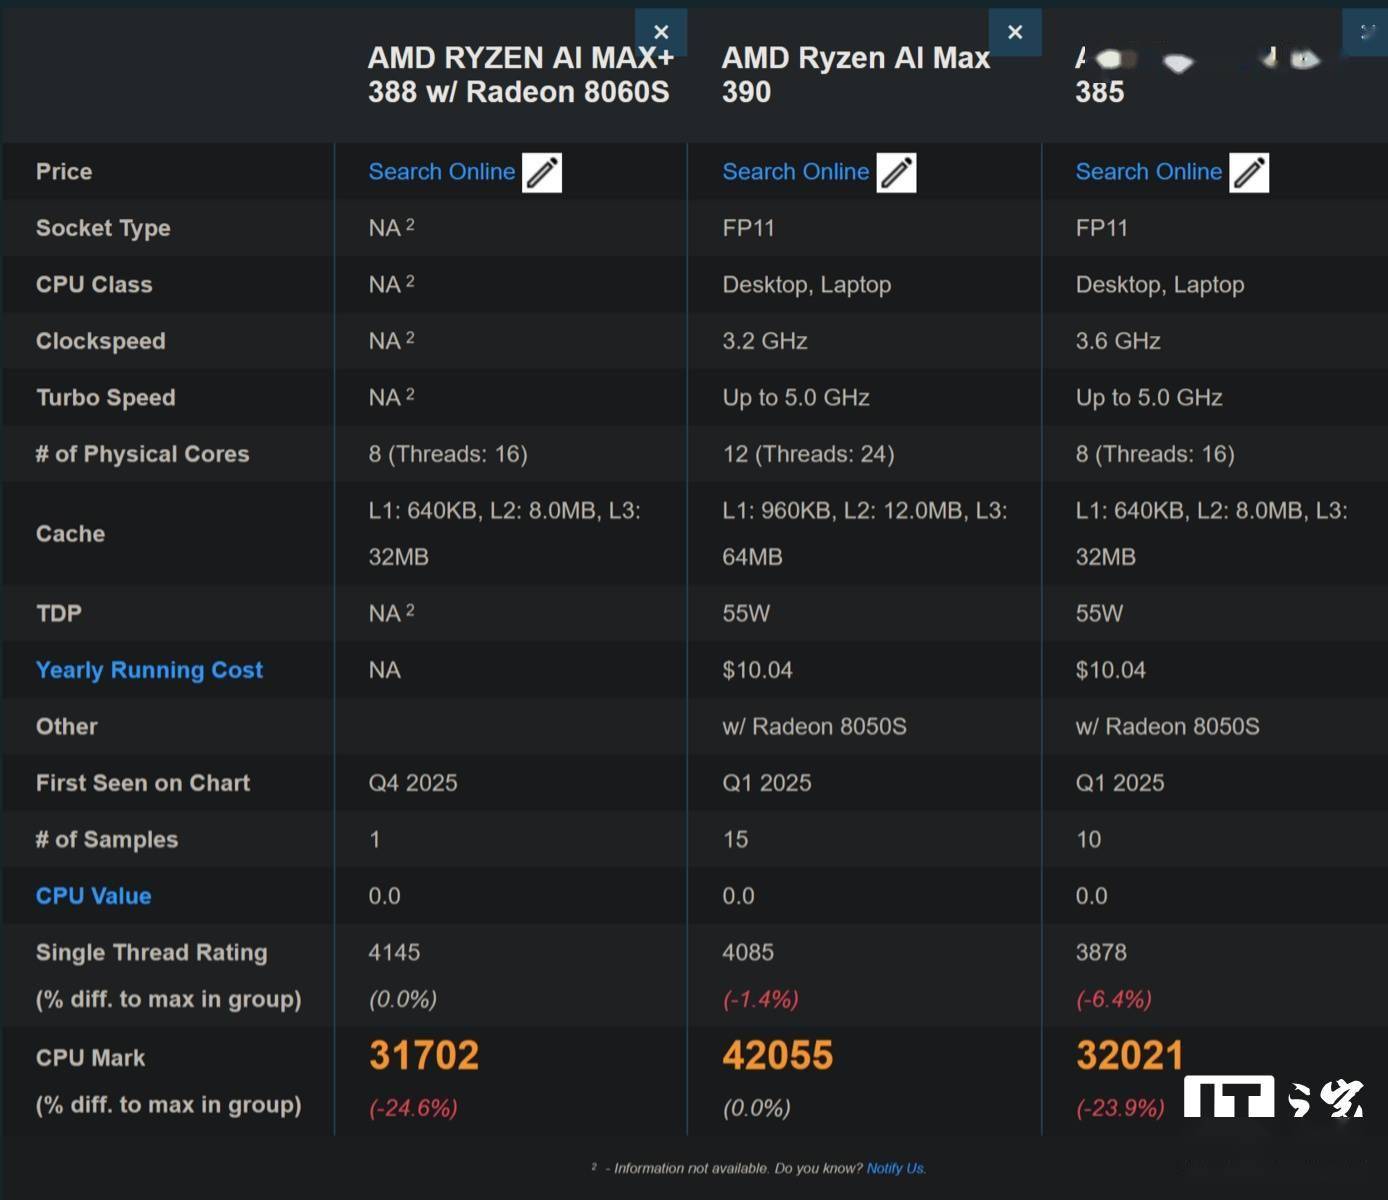Open the Yearly Running Cost link
Viewport: 1388px width, 1200px height.
(x=149, y=670)
